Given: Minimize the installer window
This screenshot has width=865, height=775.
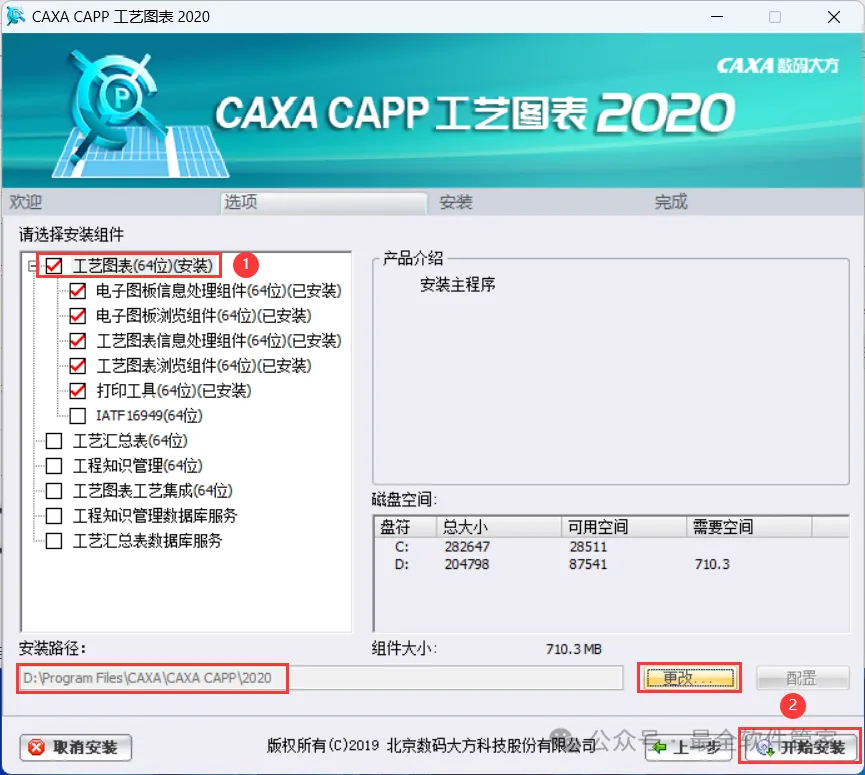Looking at the screenshot, I should click(x=717, y=17).
